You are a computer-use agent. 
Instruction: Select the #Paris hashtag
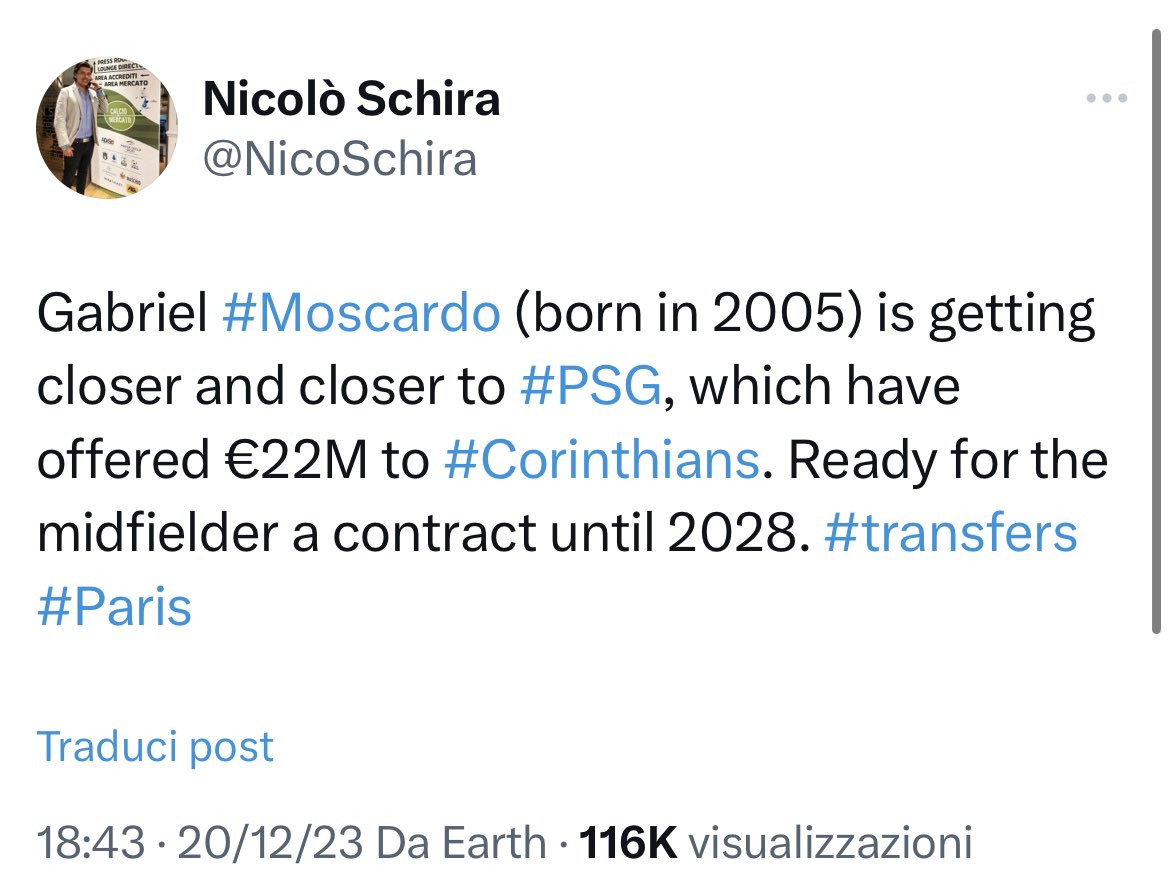(114, 607)
